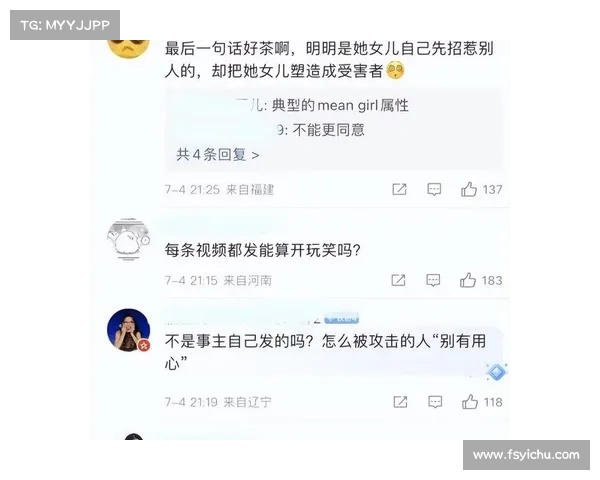Share the Henan comment posted 21:15
Image resolution: width=600 pixels, height=480 pixels.
[x=398, y=280]
